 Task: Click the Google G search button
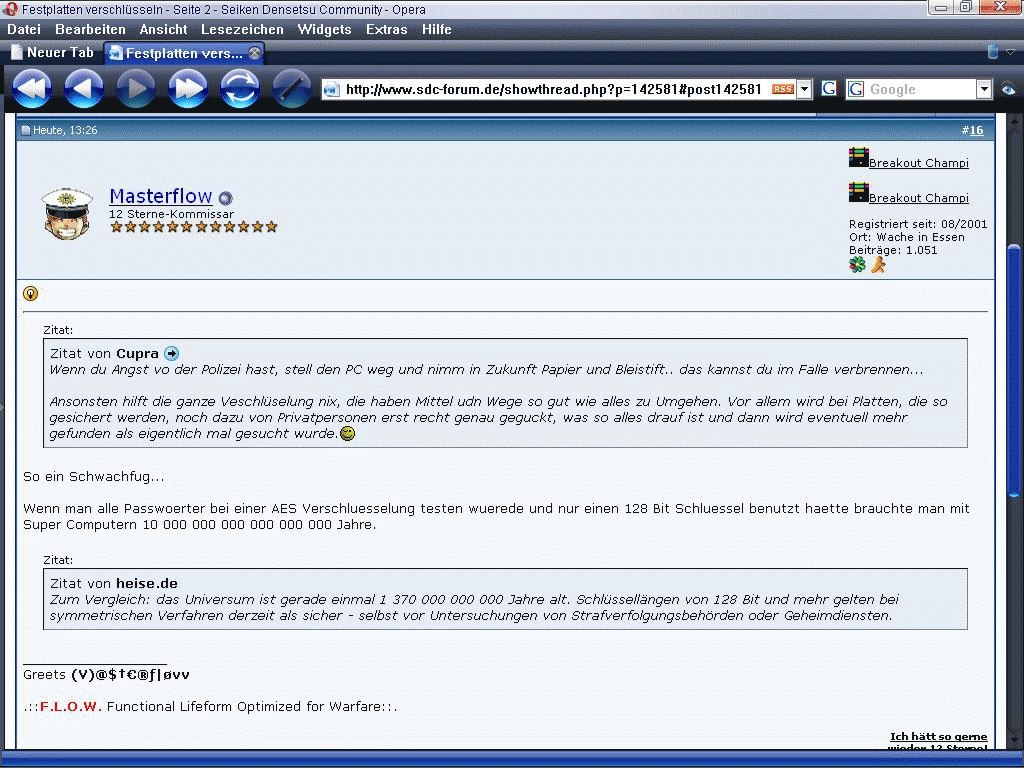(x=829, y=89)
